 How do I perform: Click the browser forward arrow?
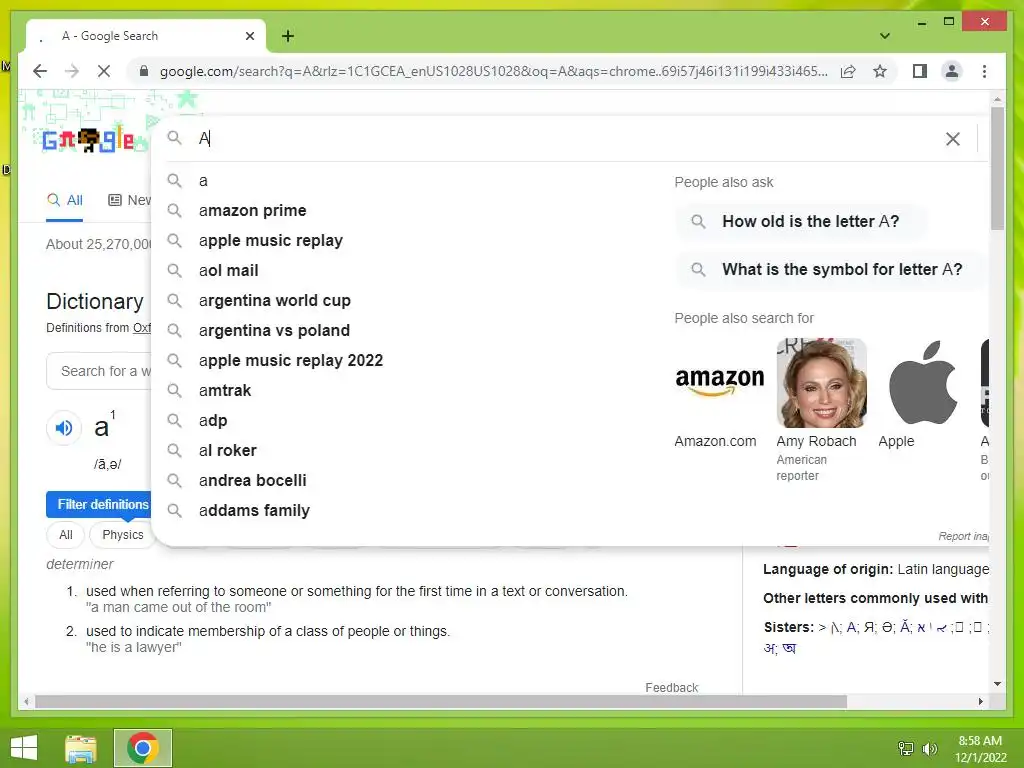(72, 71)
